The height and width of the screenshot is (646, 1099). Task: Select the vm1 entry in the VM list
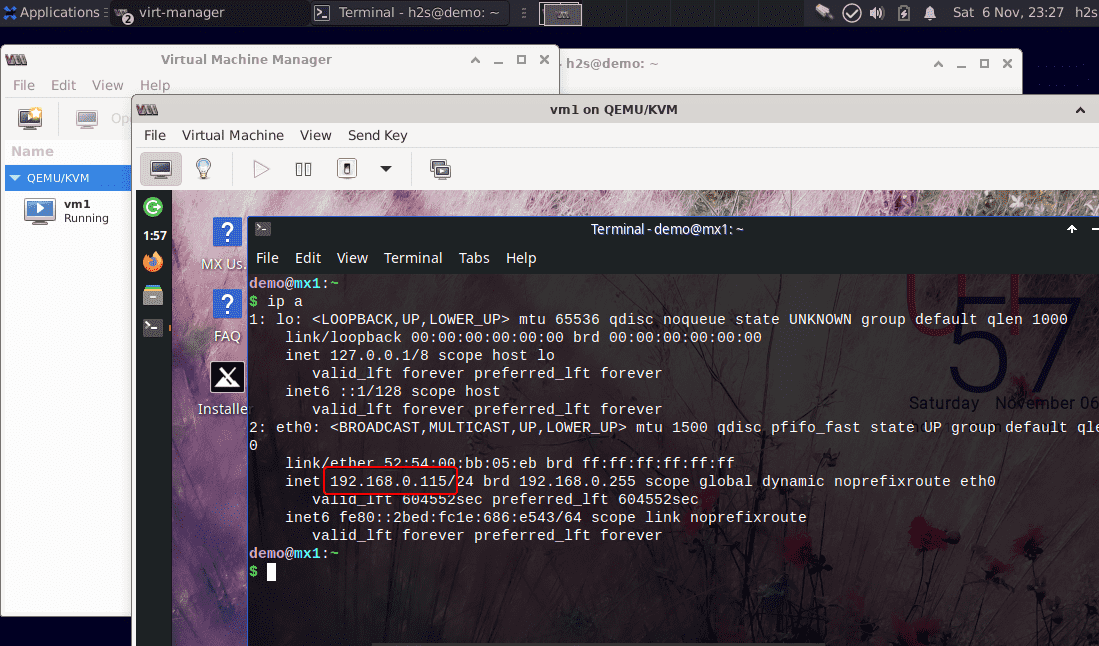click(x=75, y=210)
